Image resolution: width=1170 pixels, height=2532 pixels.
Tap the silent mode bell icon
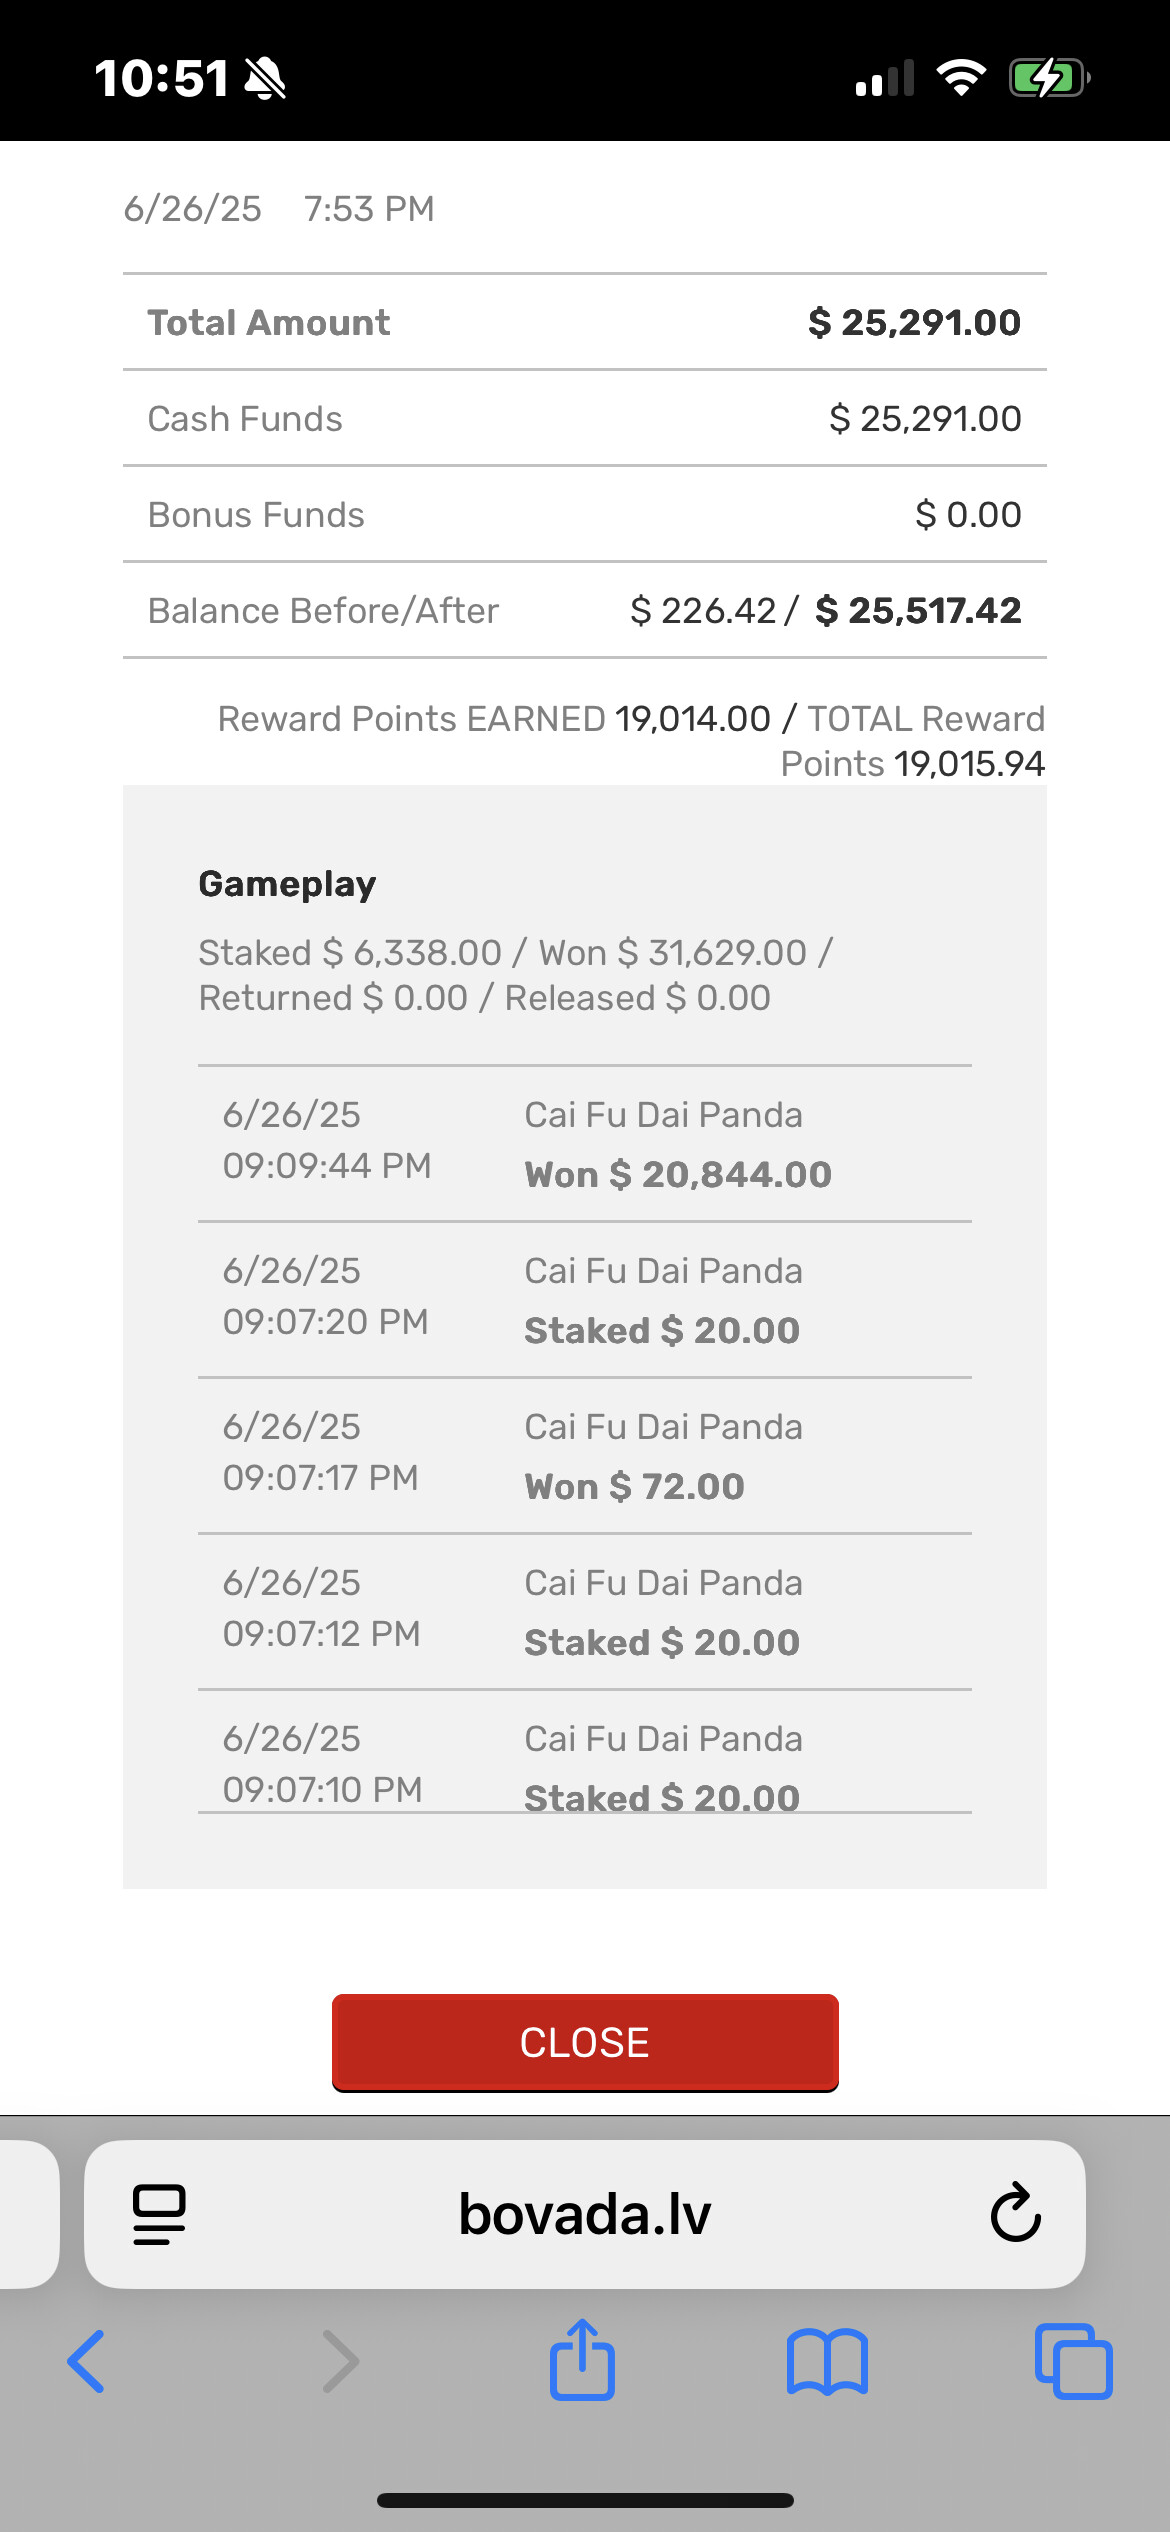pyautogui.click(x=266, y=78)
